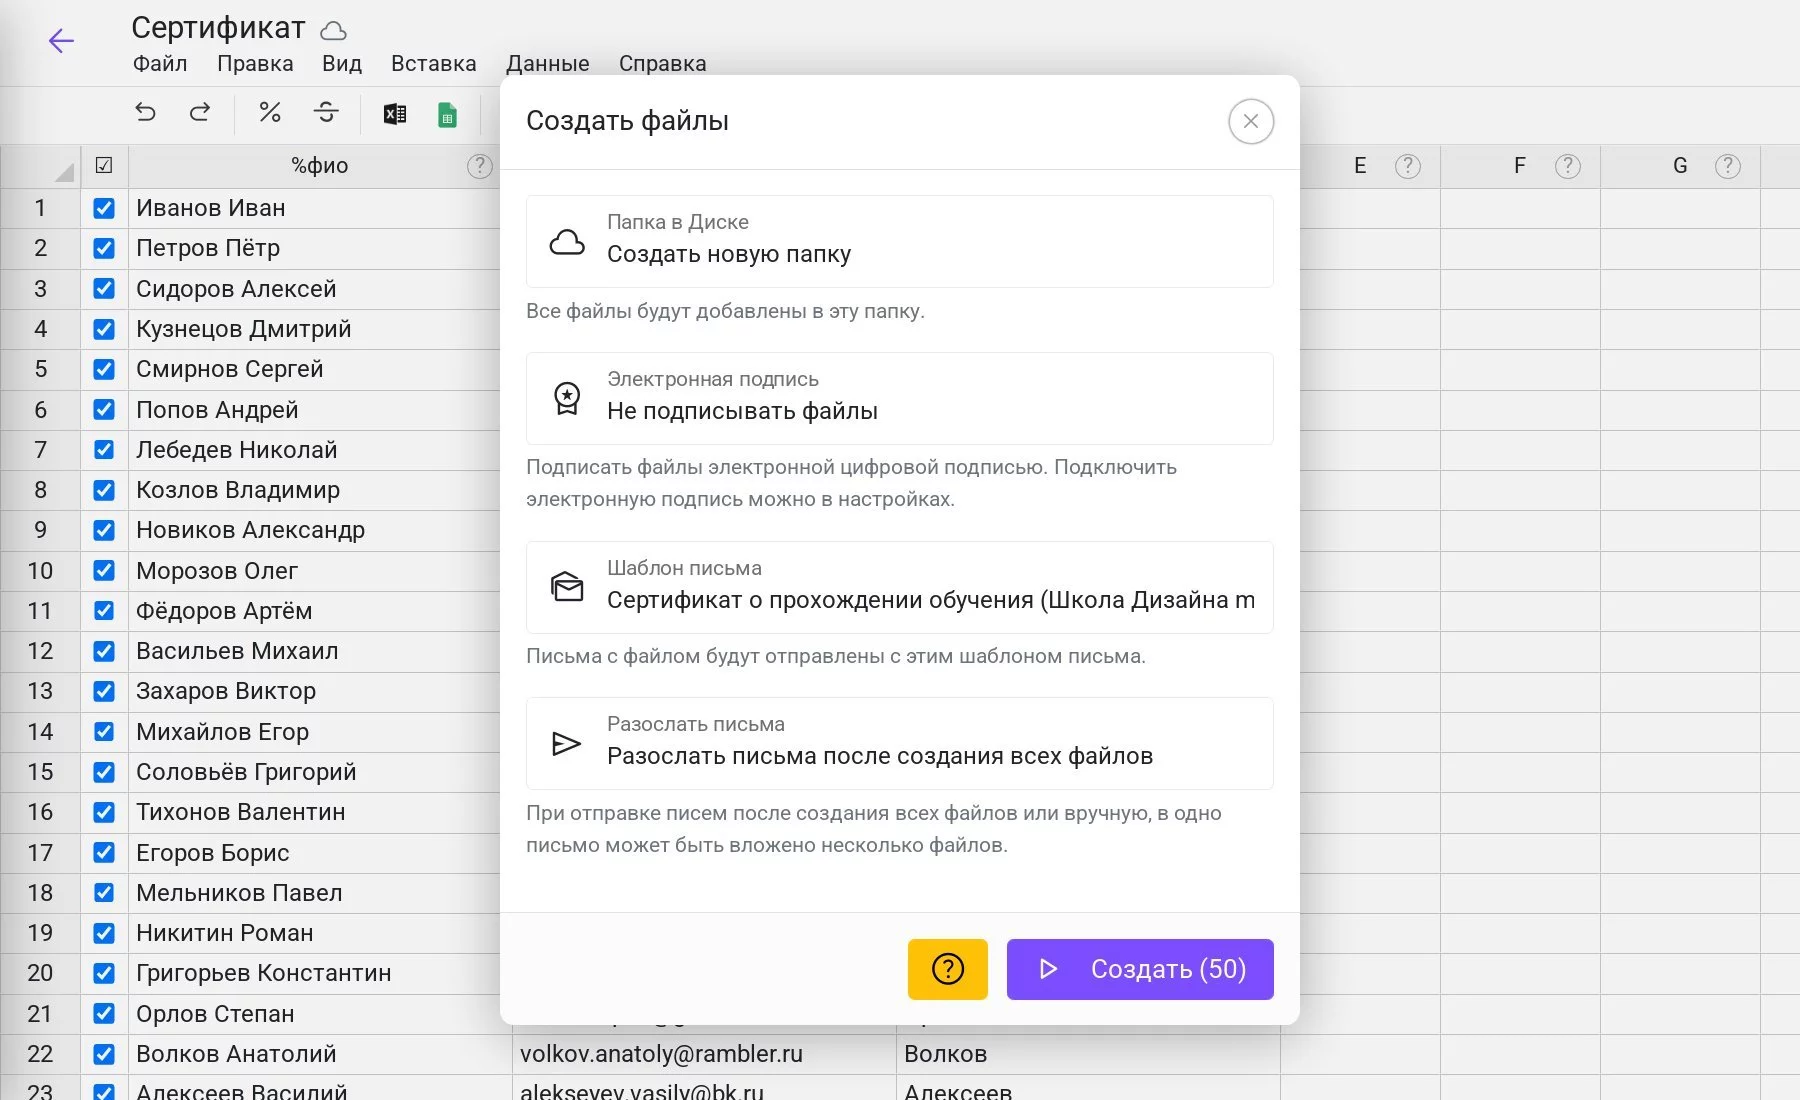
Task: Uncheck the Попов Андрей row
Action: point(104,410)
